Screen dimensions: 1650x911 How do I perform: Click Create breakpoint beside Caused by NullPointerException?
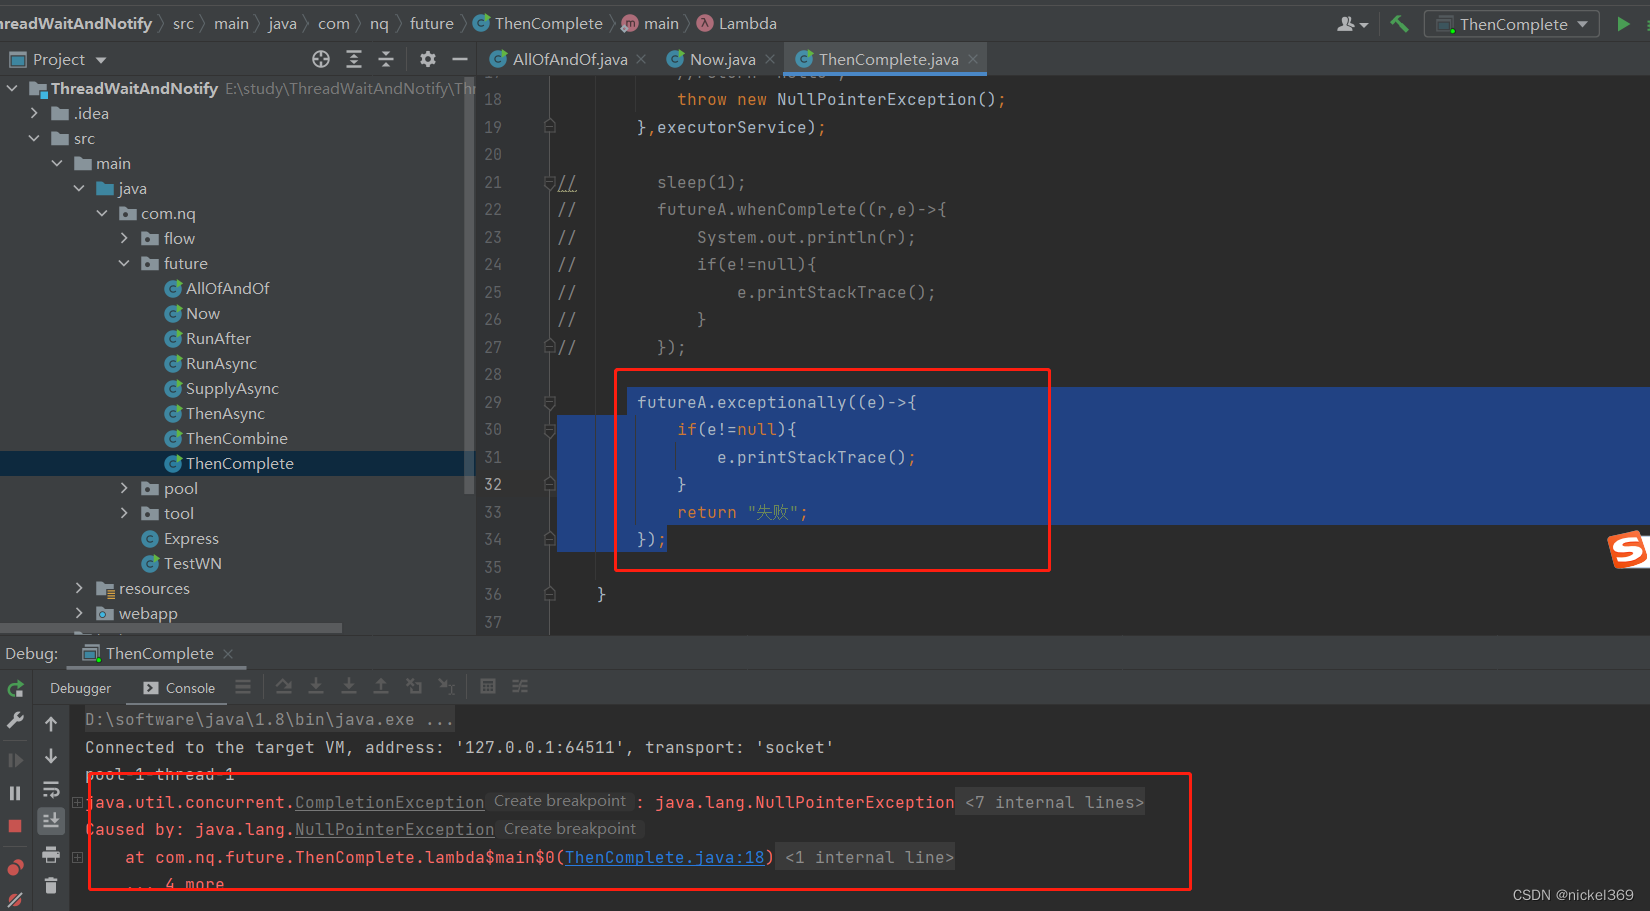point(570,830)
